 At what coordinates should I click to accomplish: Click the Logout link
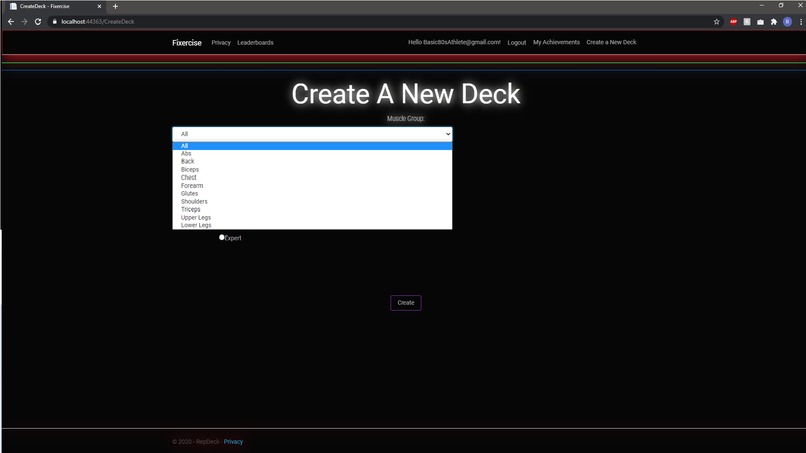[x=517, y=43]
